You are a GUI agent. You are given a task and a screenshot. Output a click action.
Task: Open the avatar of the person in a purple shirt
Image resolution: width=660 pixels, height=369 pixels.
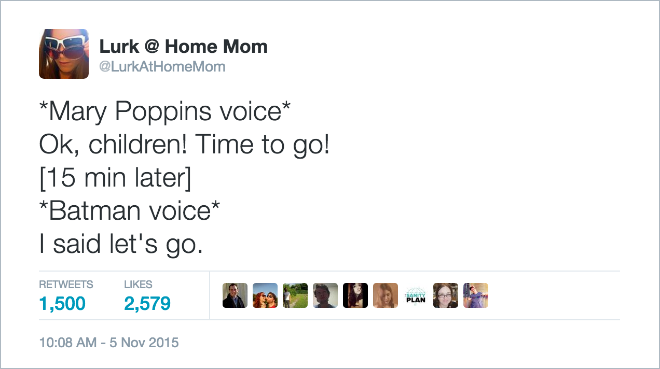click(476, 295)
